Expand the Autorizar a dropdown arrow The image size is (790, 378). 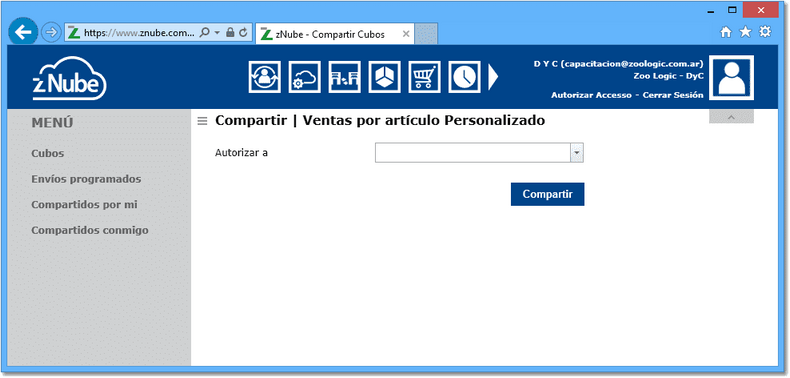click(x=576, y=153)
